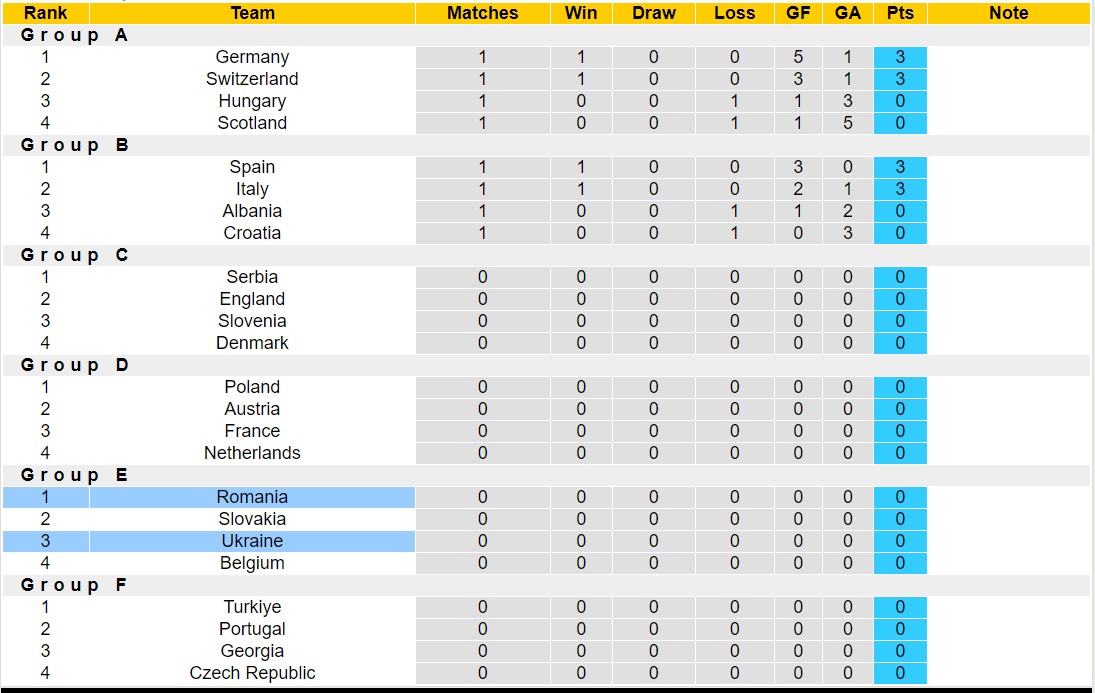This screenshot has width=1095, height=693.
Task: Open the Germany team entry
Action: [252, 57]
